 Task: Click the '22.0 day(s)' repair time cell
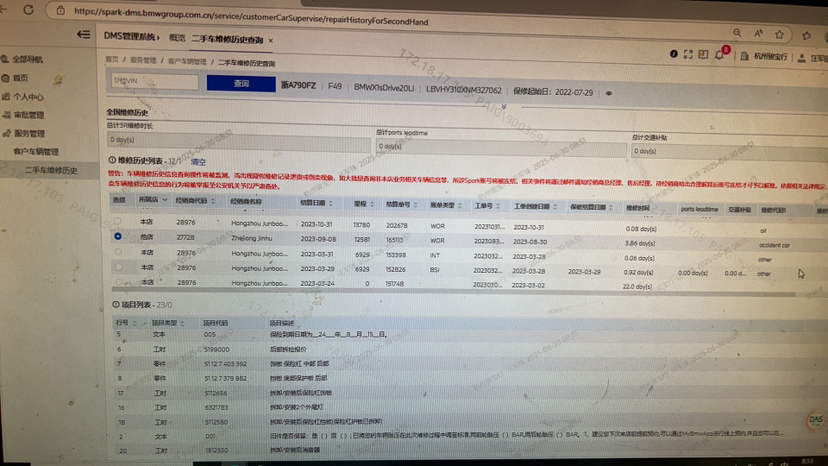(x=637, y=286)
